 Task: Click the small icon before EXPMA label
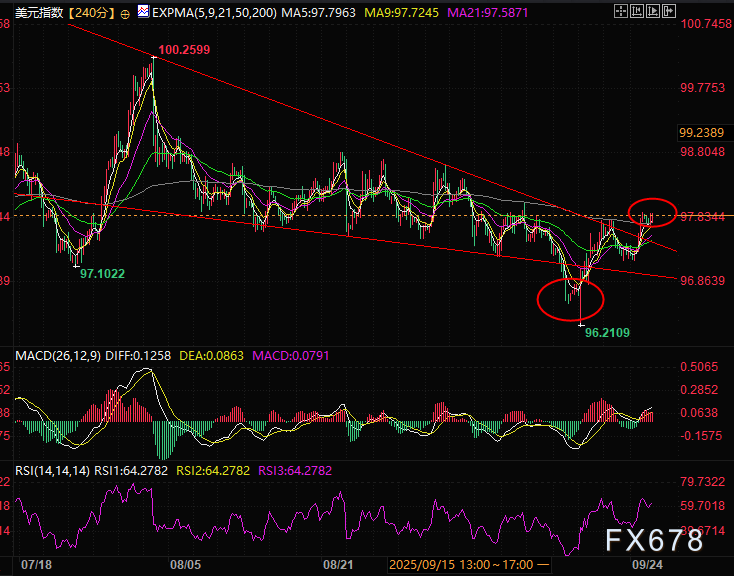(143, 13)
